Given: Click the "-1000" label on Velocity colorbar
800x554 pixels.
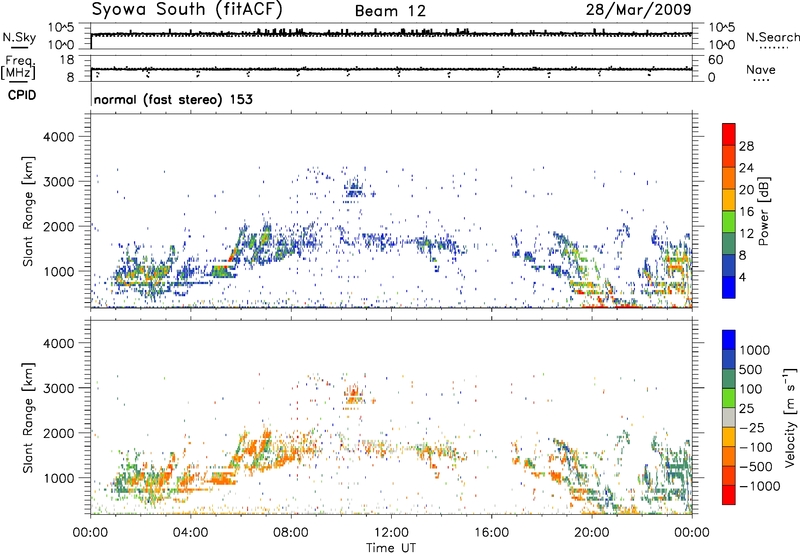Looking at the screenshot, I should pos(760,486).
